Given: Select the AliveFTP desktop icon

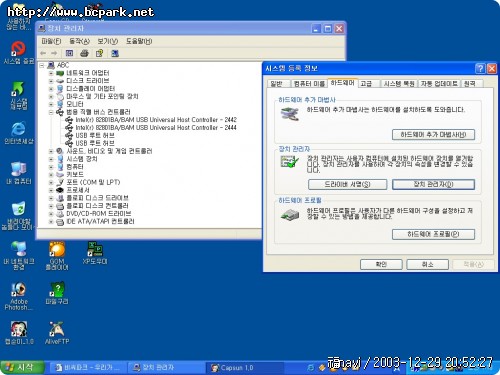Looking at the screenshot, I should (x=57, y=333).
